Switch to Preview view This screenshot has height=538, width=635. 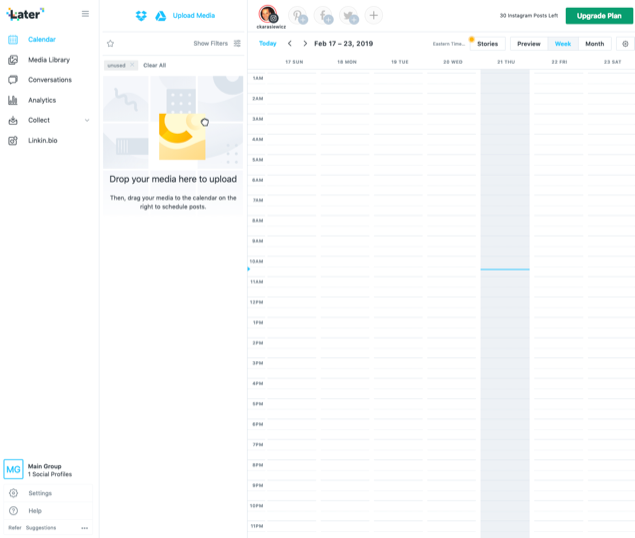[529, 44]
